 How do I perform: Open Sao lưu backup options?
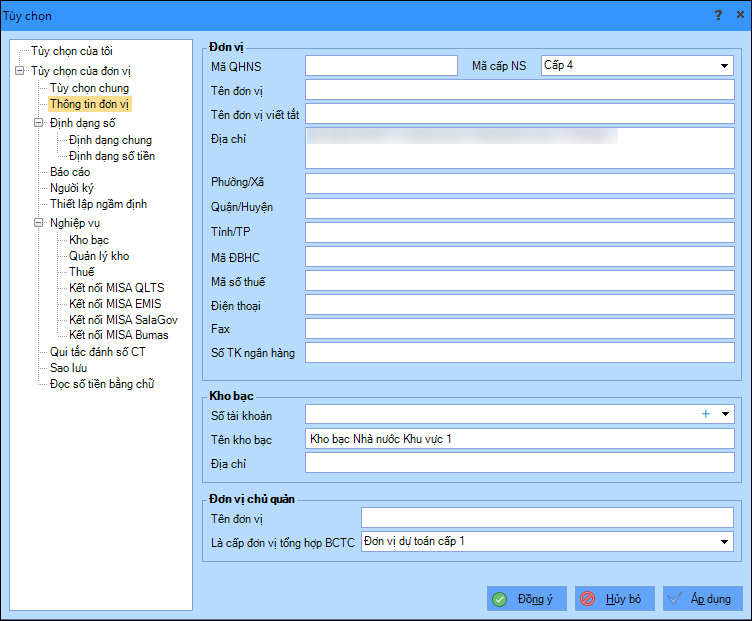[x=69, y=368]
